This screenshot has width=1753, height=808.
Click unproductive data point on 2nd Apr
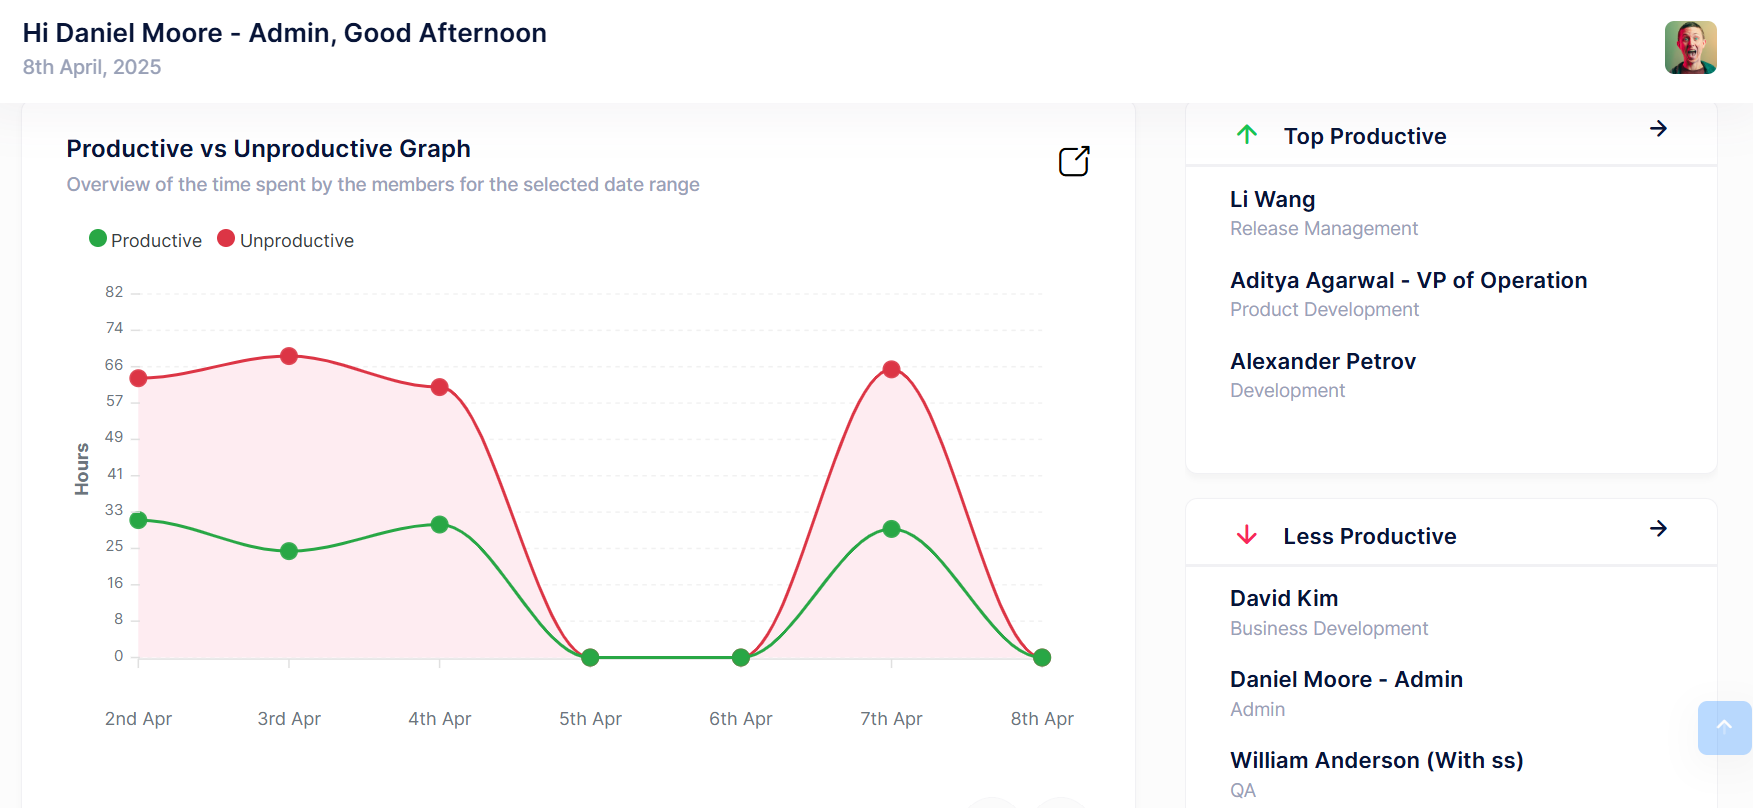(x=139, y=378)
